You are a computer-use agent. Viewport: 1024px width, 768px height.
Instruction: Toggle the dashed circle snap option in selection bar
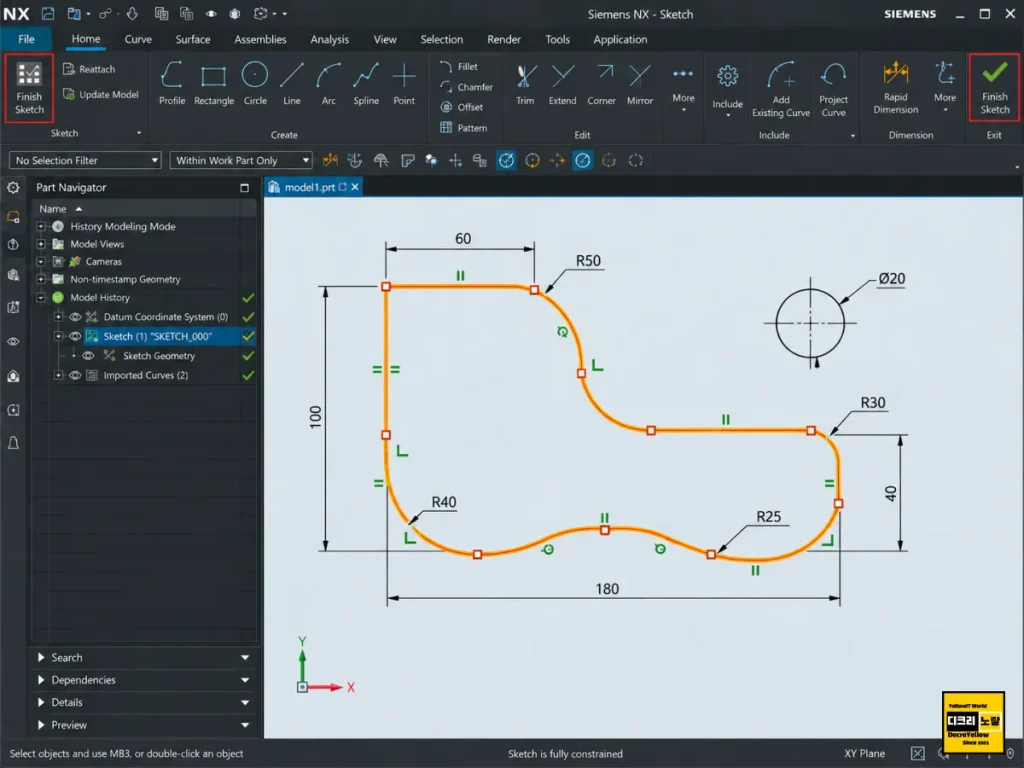pos(635,161)
